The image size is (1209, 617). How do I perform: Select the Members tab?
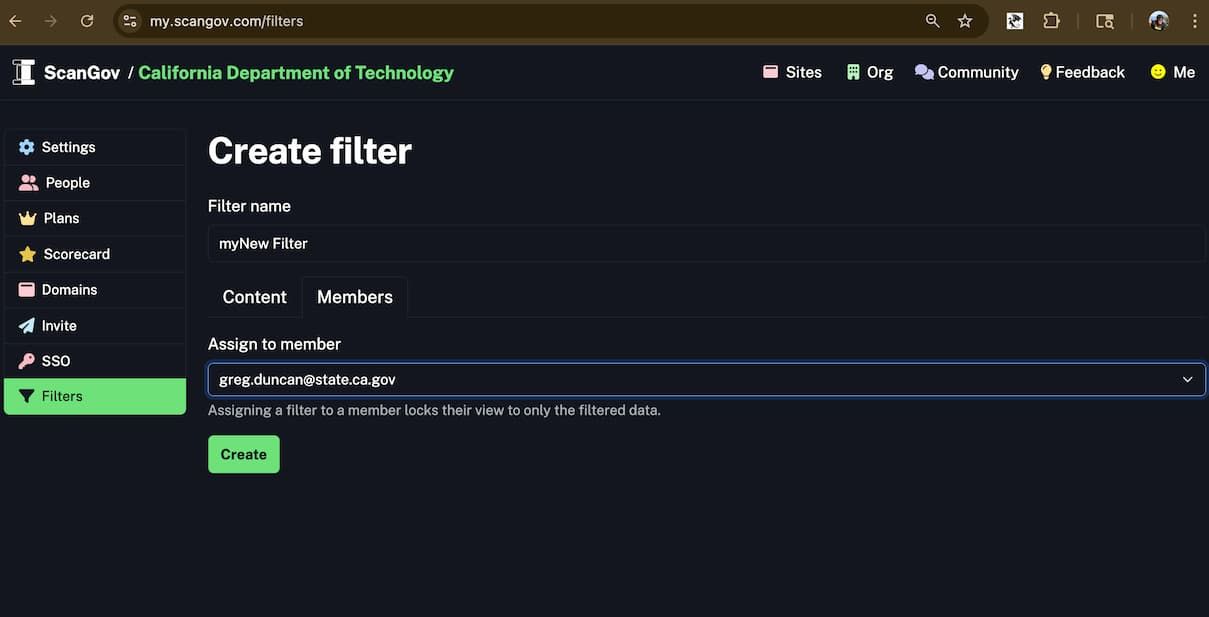coord(354,296)
